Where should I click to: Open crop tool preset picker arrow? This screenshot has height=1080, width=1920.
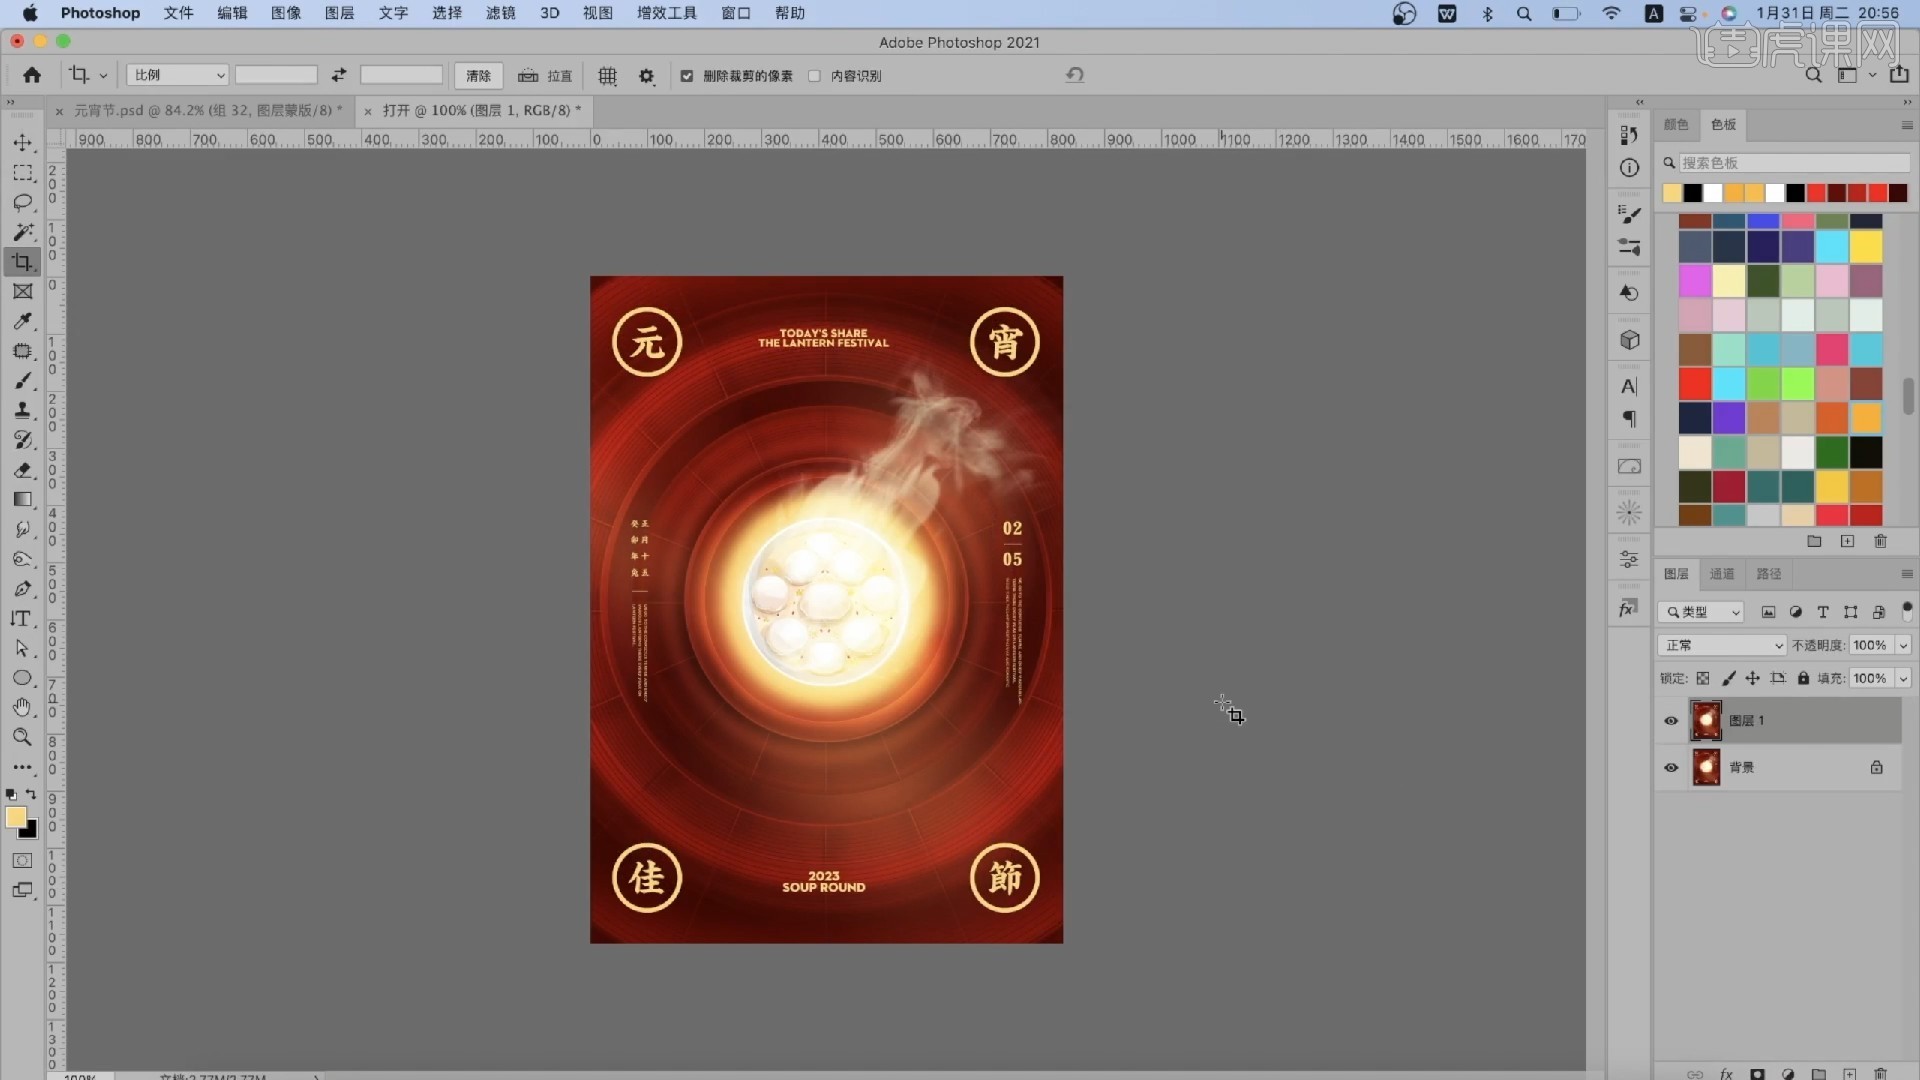pyautogui.click(x=103, y=76)
